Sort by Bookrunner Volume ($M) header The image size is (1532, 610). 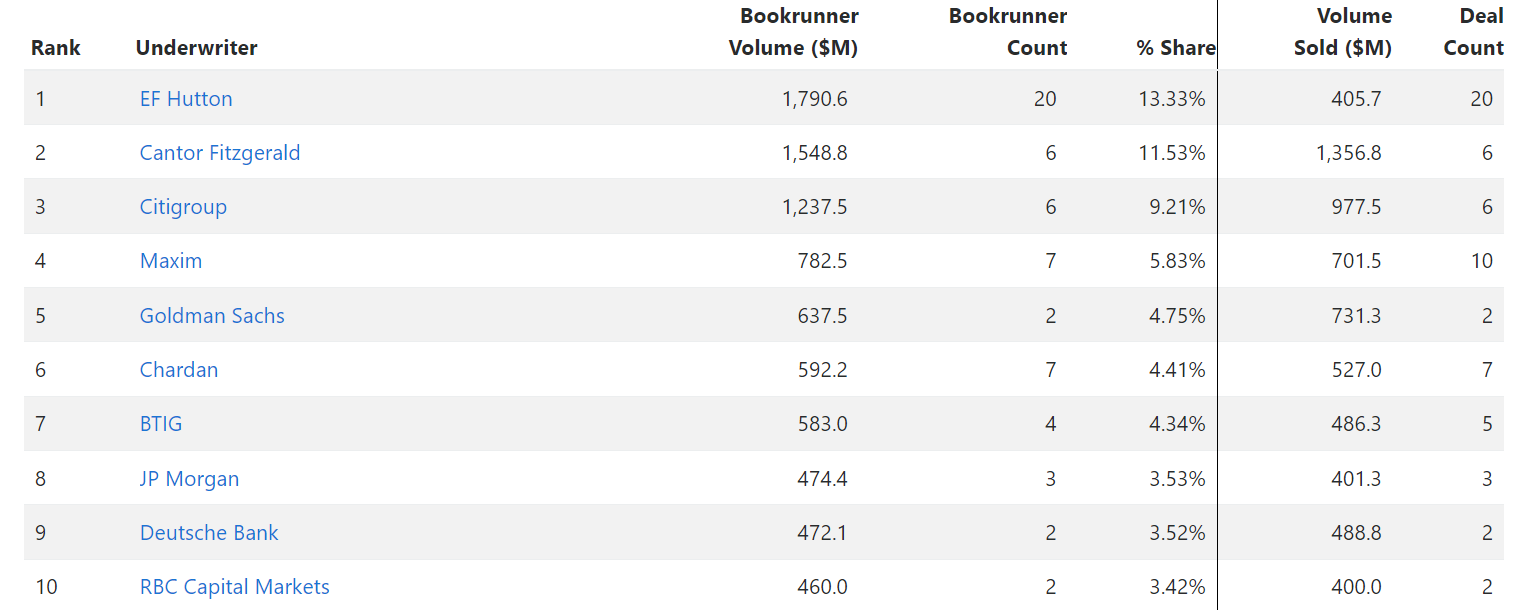coord(794,32)
